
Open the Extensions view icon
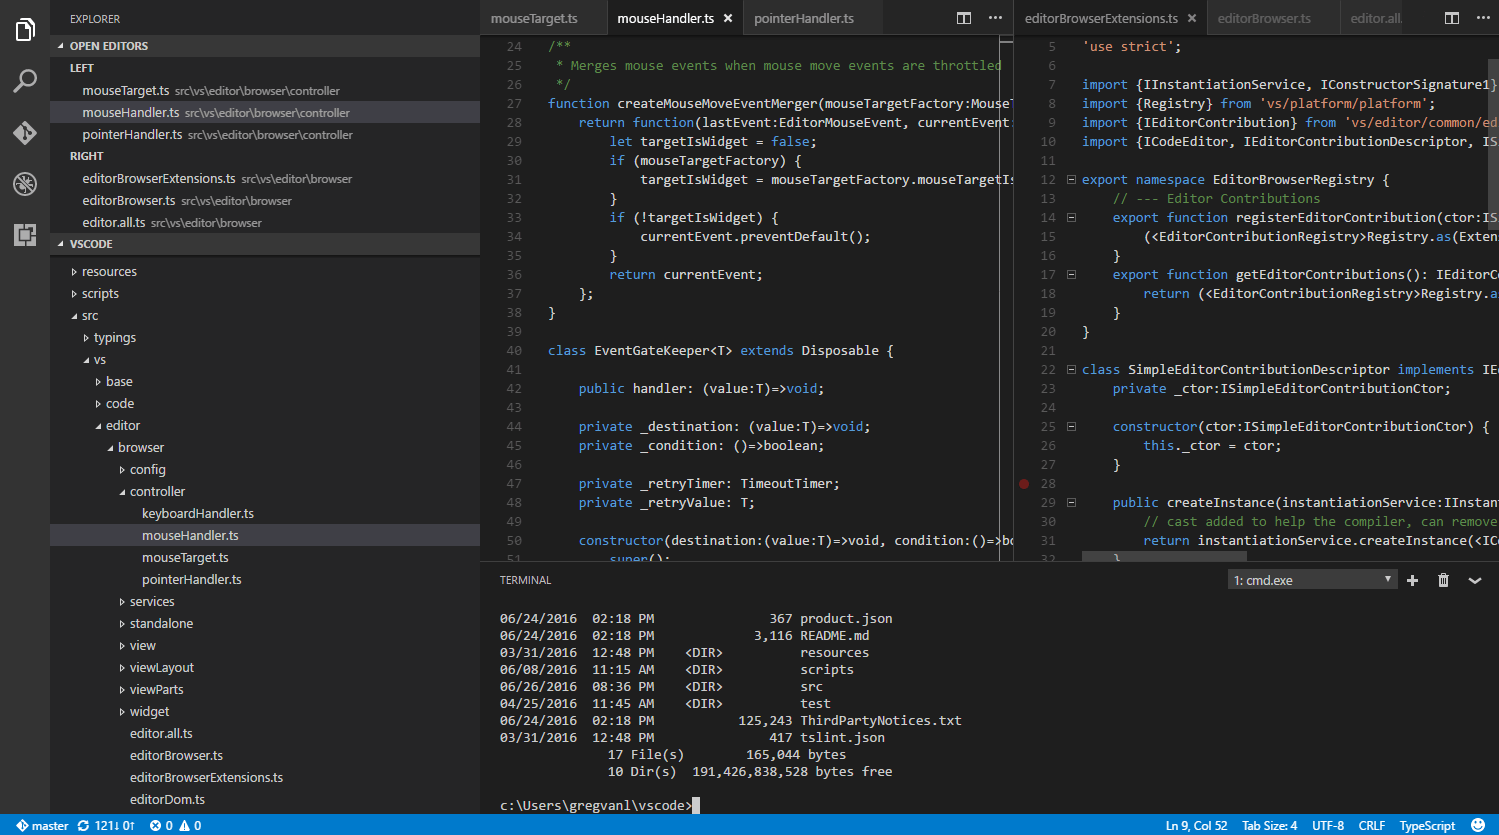point(24,234)
